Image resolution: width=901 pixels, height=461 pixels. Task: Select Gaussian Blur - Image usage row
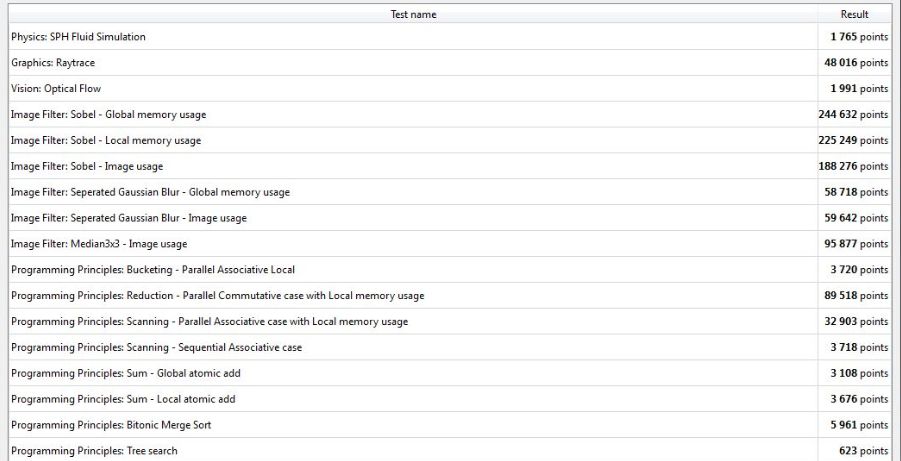tap(128, 218)
